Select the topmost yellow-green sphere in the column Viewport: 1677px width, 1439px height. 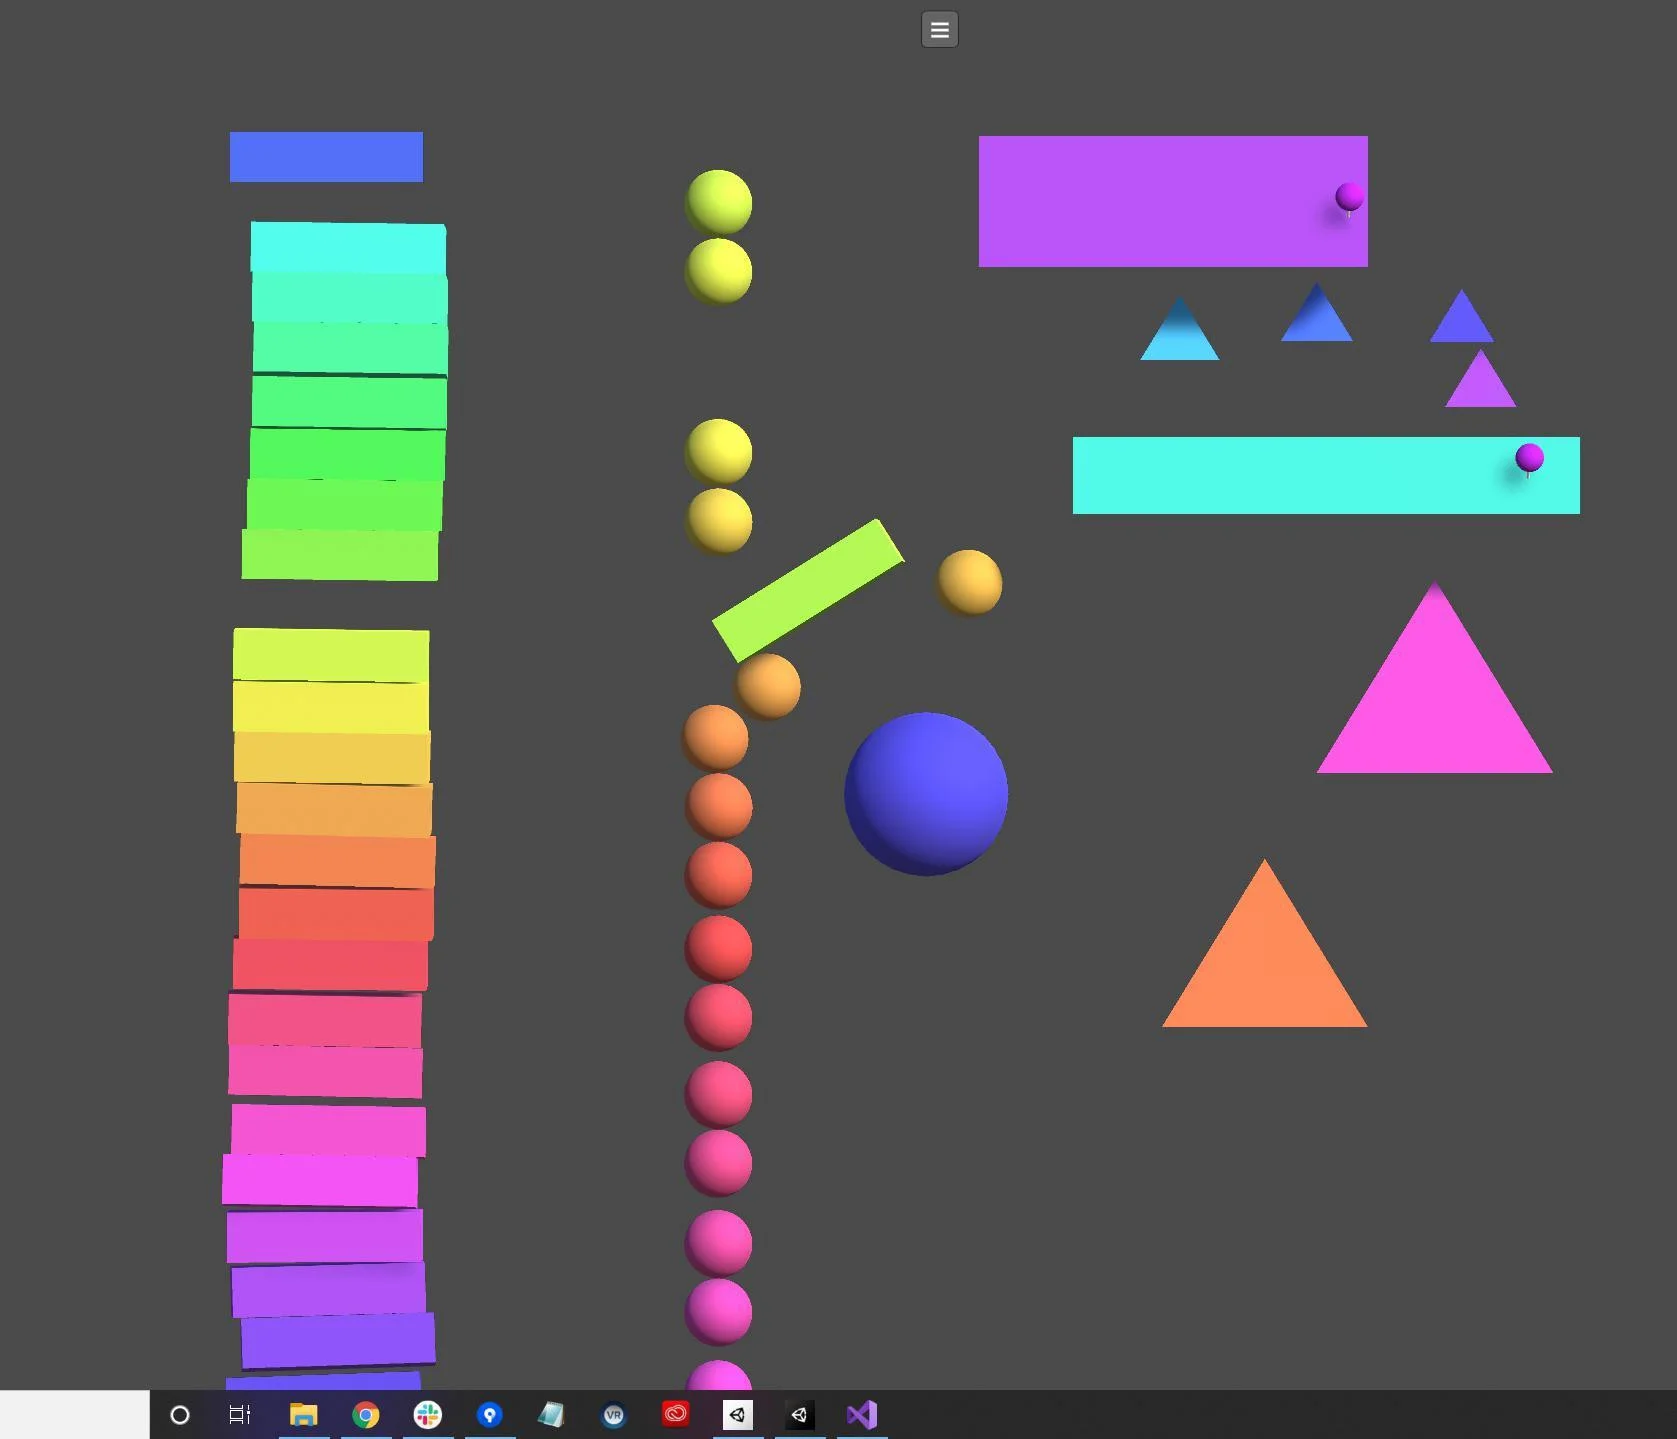tap(719, 202)
